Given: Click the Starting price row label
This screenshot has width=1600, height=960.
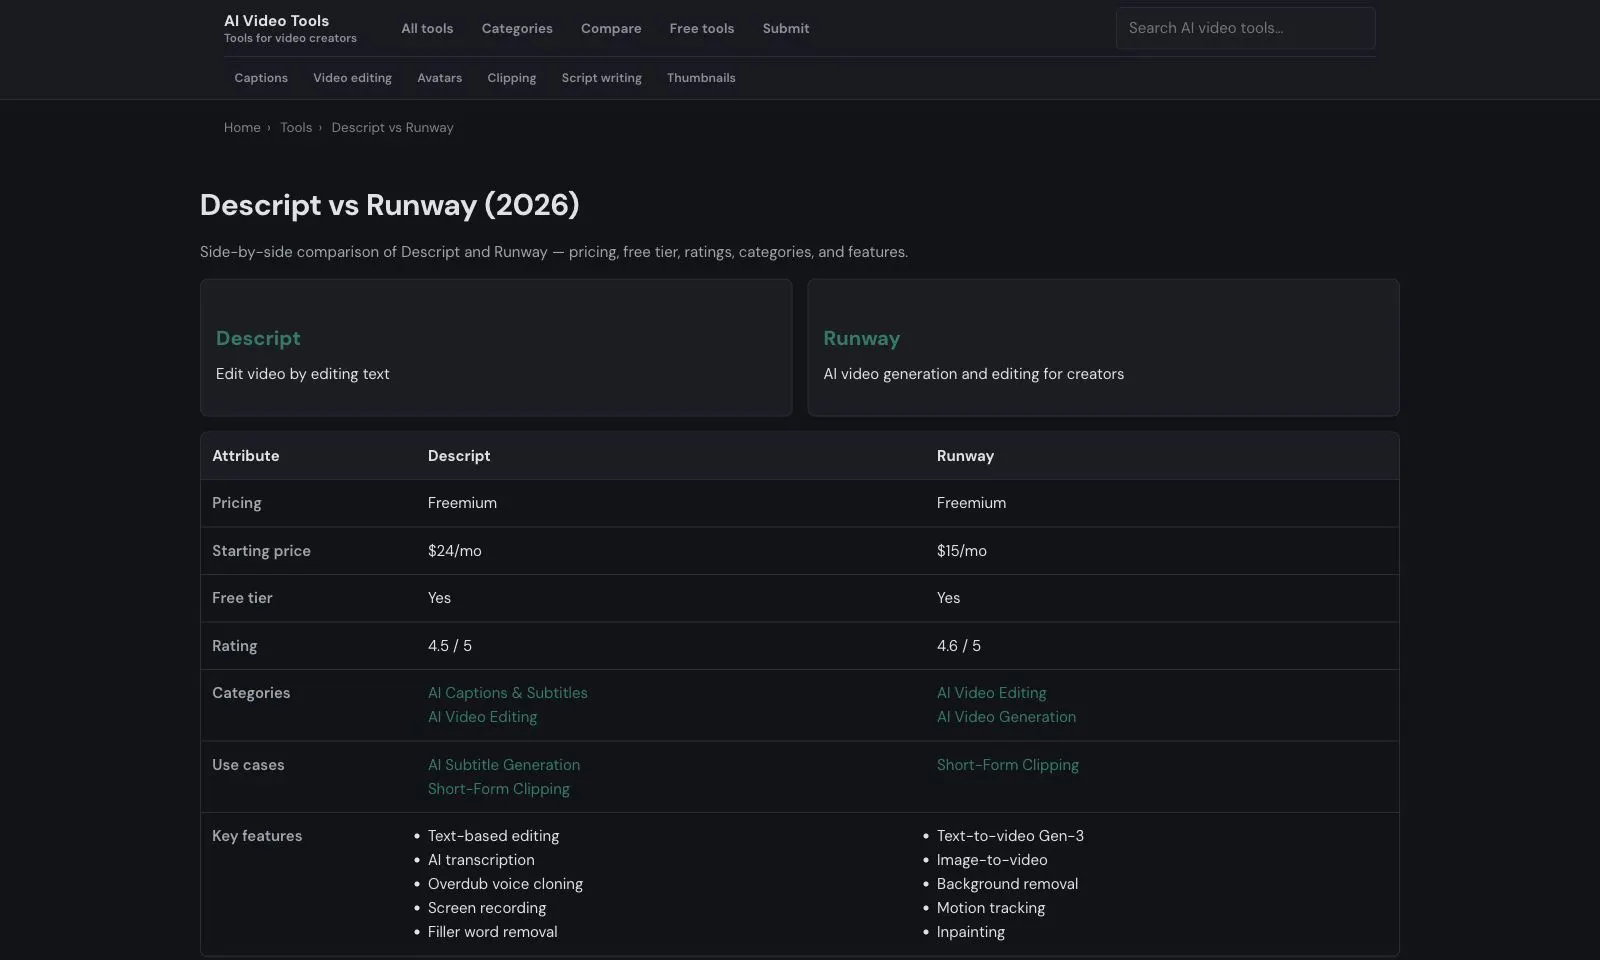Looking at the screenshot, I should coord(261,551).
